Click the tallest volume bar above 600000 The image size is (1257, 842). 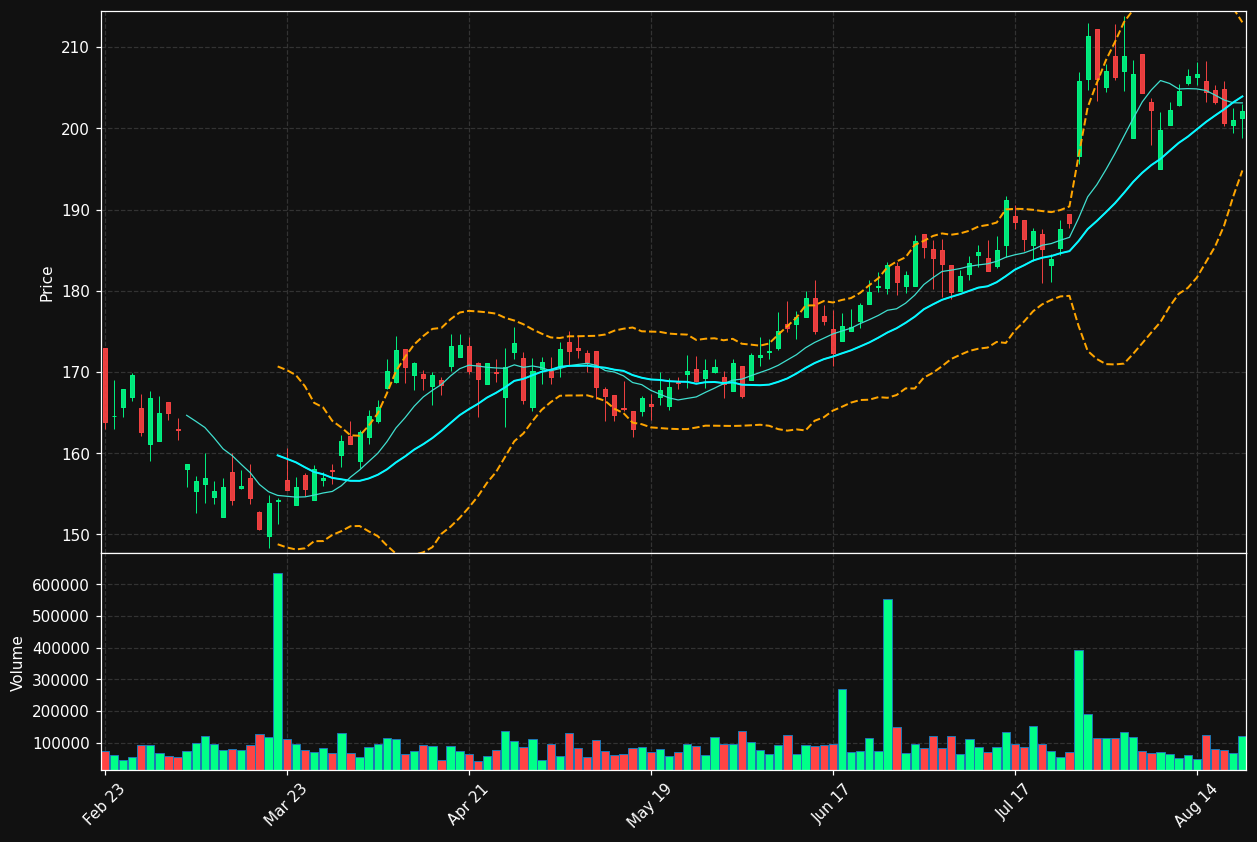278,671
